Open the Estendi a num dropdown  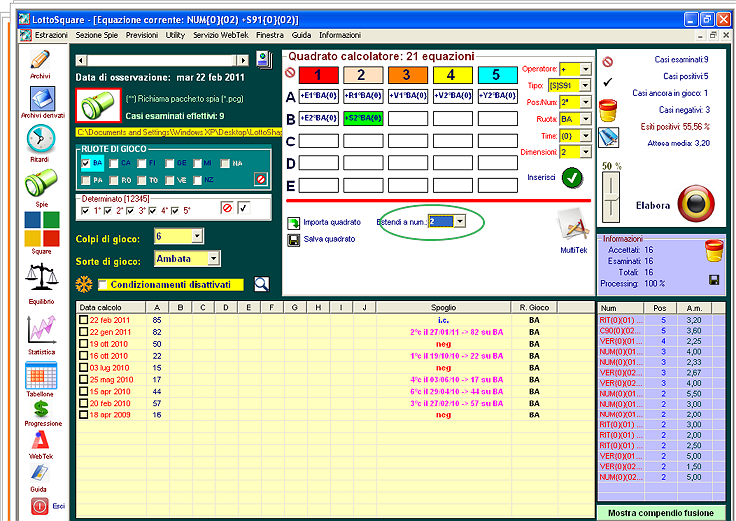[x=460, y=222]
